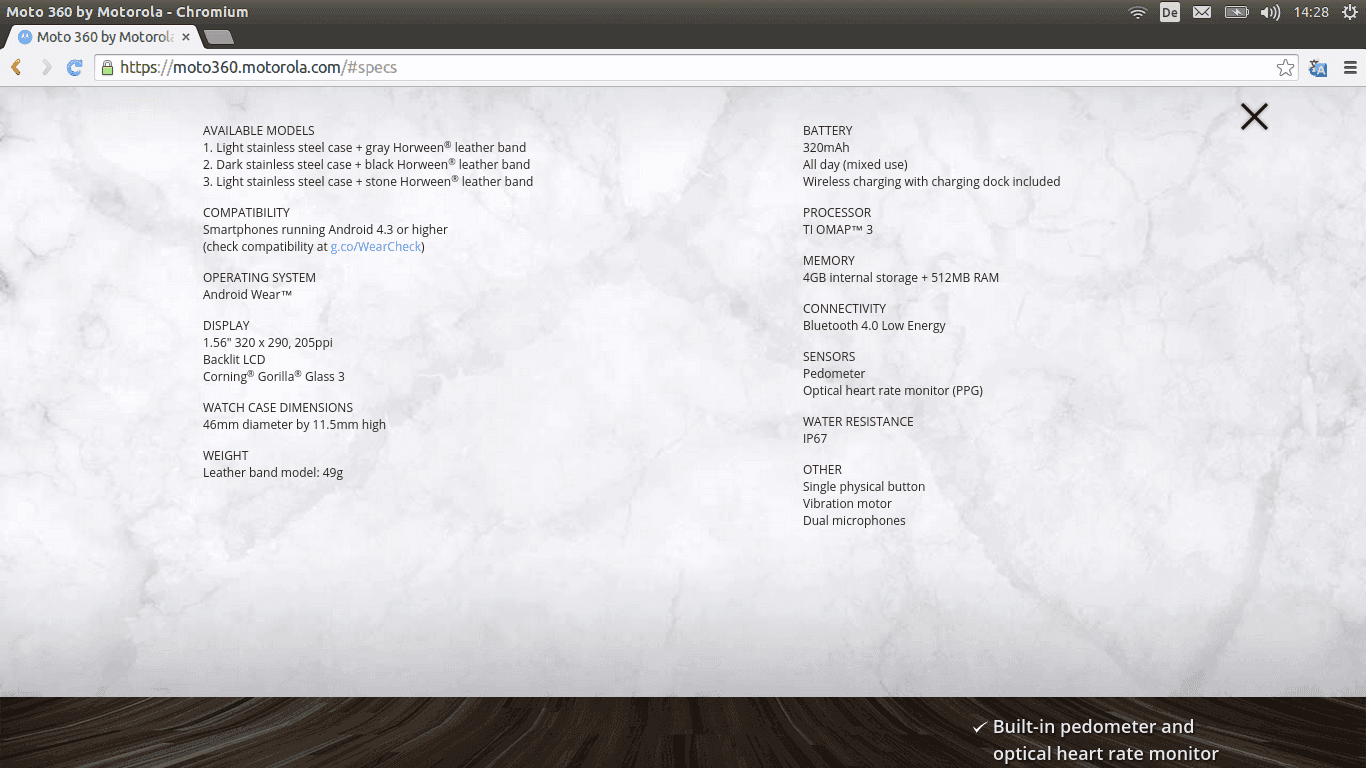Screen dimensions: 1366x768
Task: Click the 'Dual microphones' text
Action: [854, 521]
